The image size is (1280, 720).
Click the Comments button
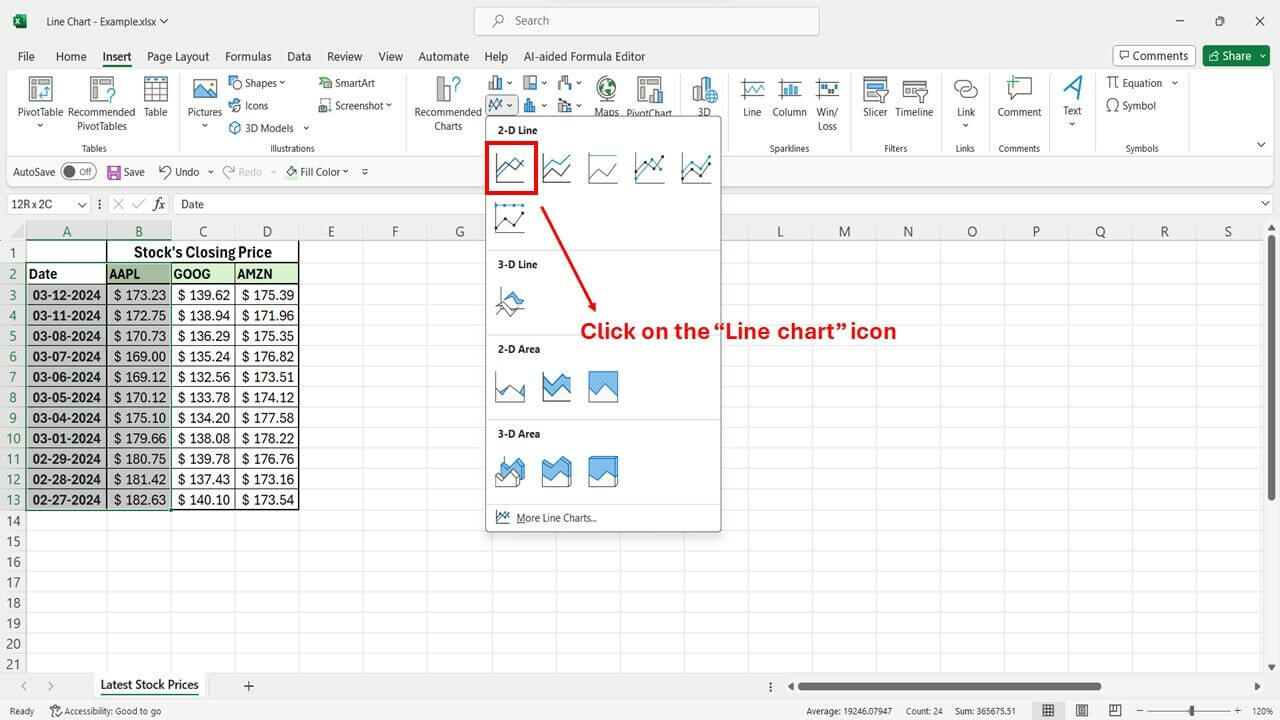[x=1154, y=56]
